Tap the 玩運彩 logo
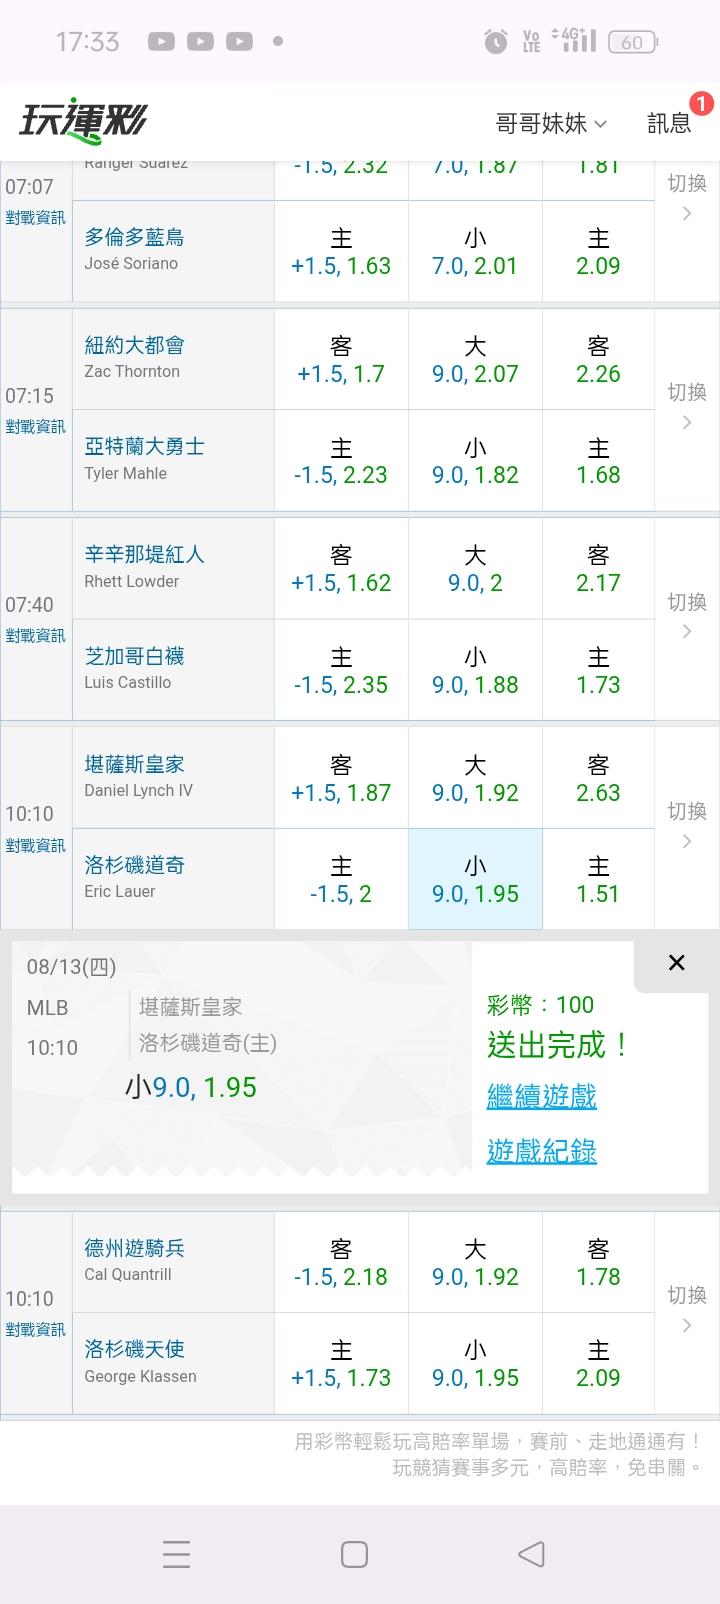720x1604 pixels. pos(83,121)
